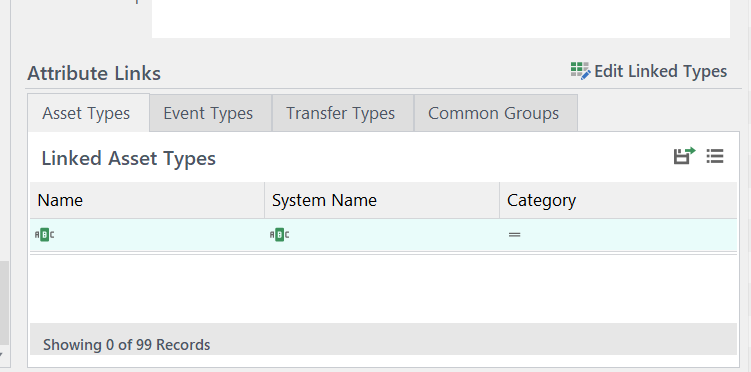Sort by the Name column header
Screen dimensions: 751x372
pos(147,200)
